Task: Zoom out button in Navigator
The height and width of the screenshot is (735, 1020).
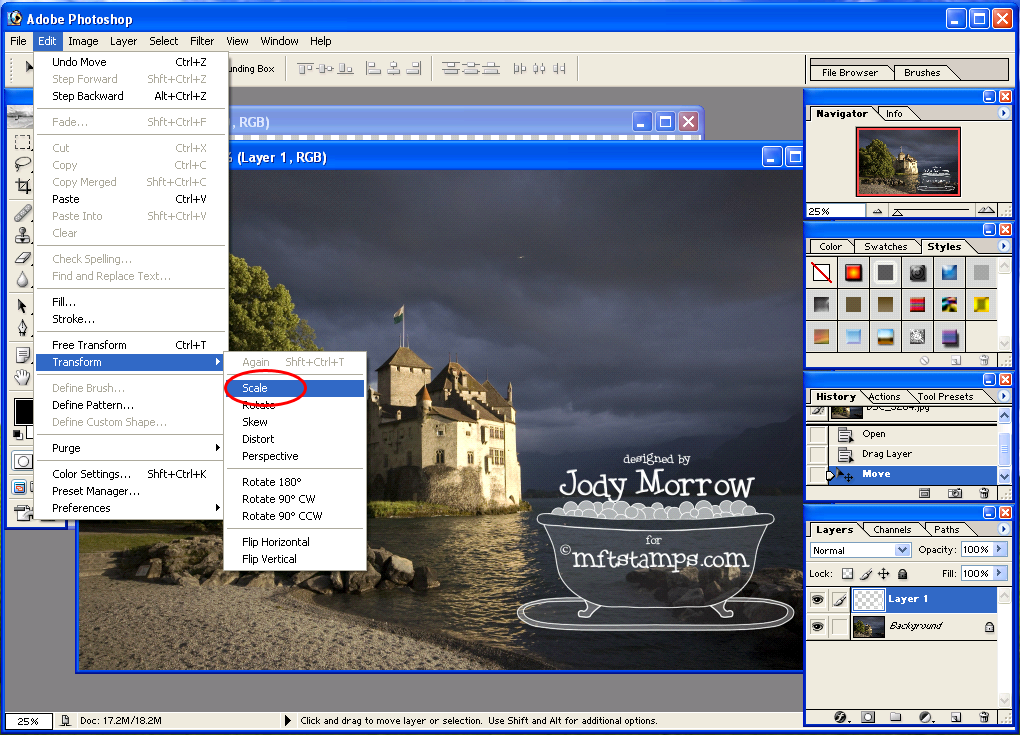Action: 878,211
